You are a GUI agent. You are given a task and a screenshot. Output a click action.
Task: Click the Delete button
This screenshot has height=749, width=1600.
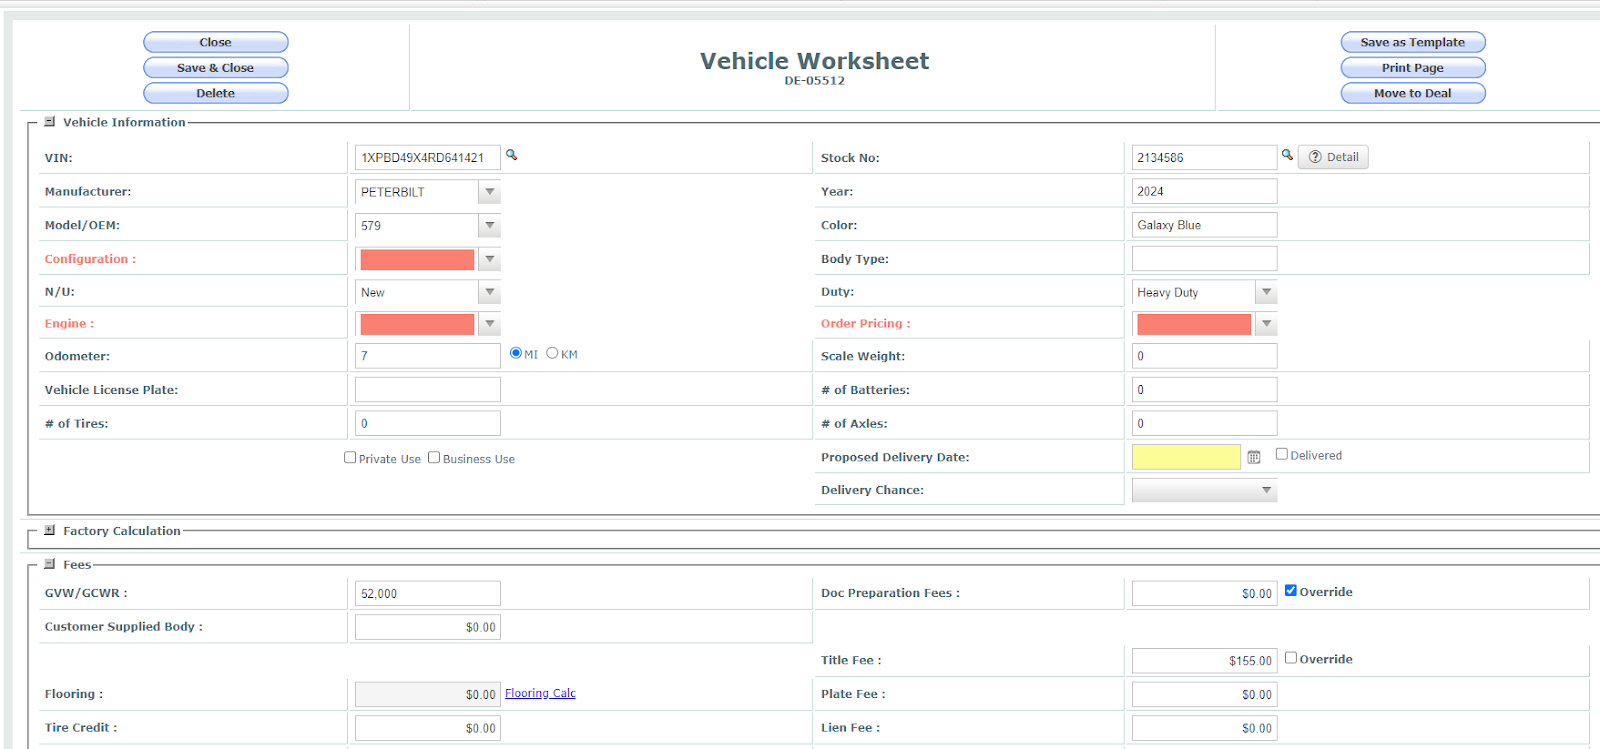(216, 93)
